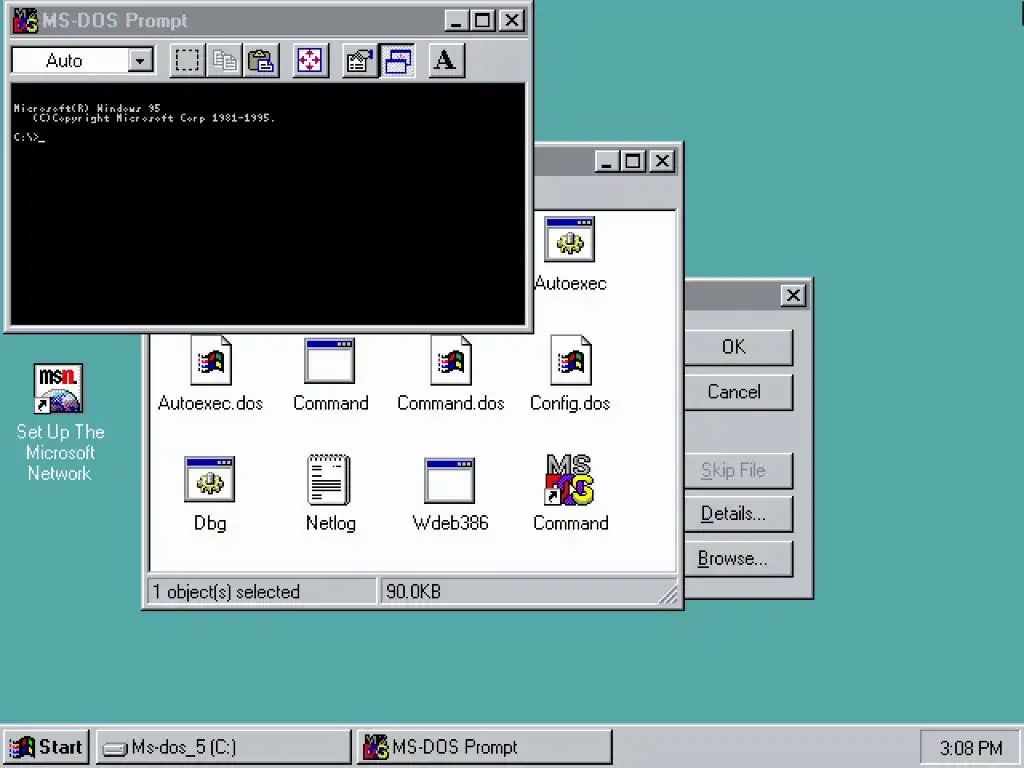The width and height of the screenshot is (1024, 768).
Task: Select the Config.dos file icon
Action: tap(571, 360)
